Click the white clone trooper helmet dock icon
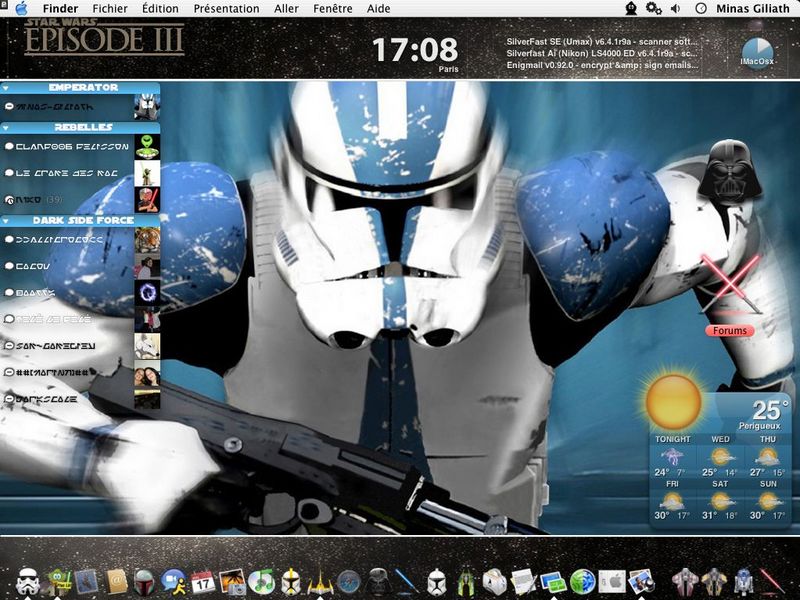The image size is (800, 600). click(437, 582)
